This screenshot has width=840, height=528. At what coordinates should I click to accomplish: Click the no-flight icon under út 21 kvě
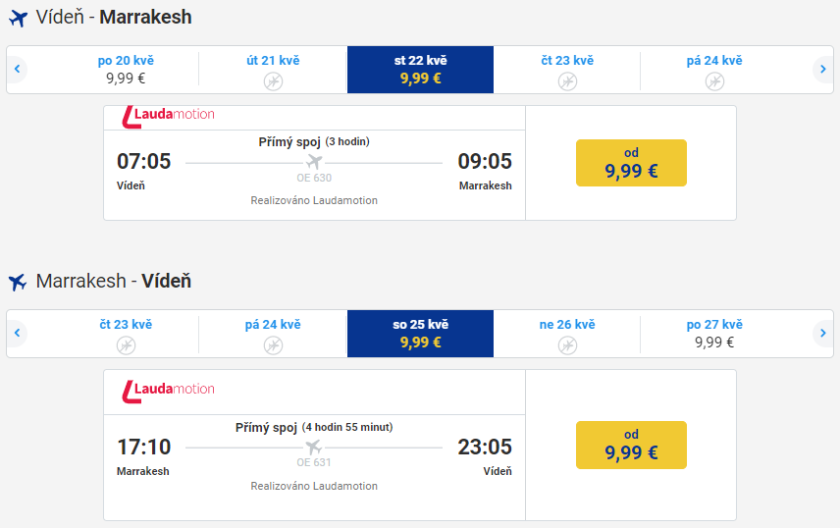[x=273, y=81]
